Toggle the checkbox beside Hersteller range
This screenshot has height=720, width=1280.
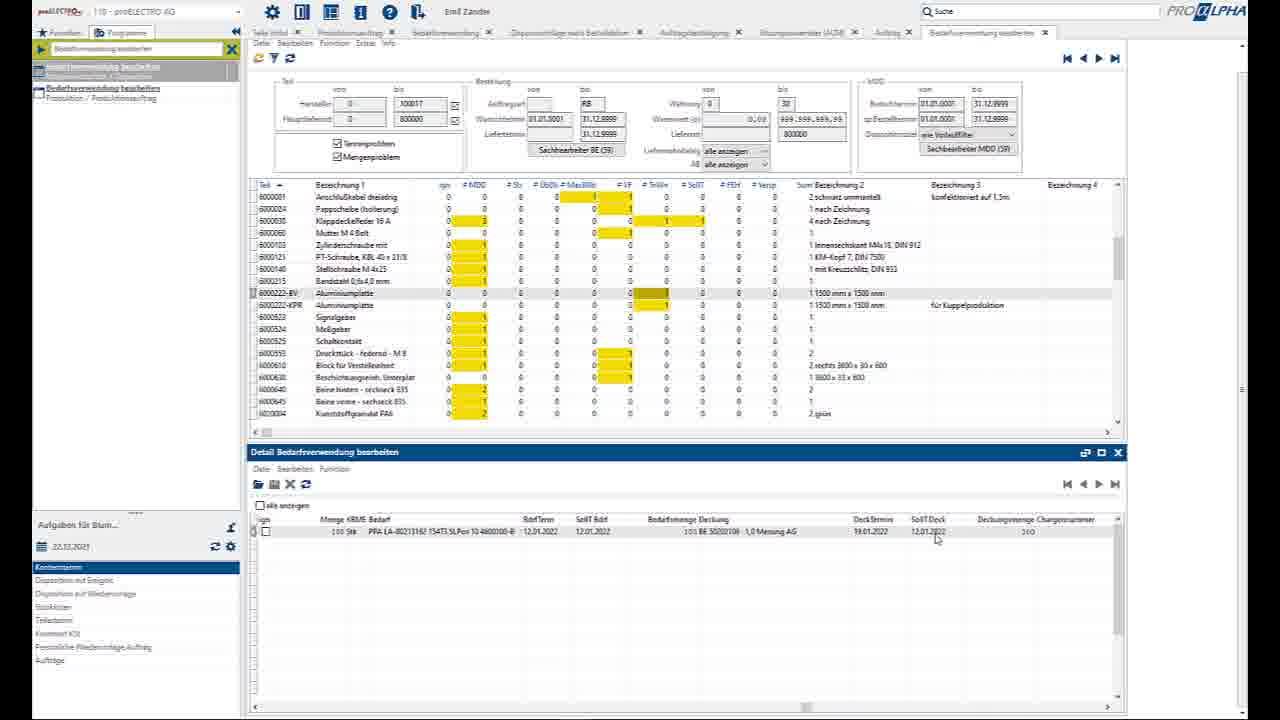point(455,105)
